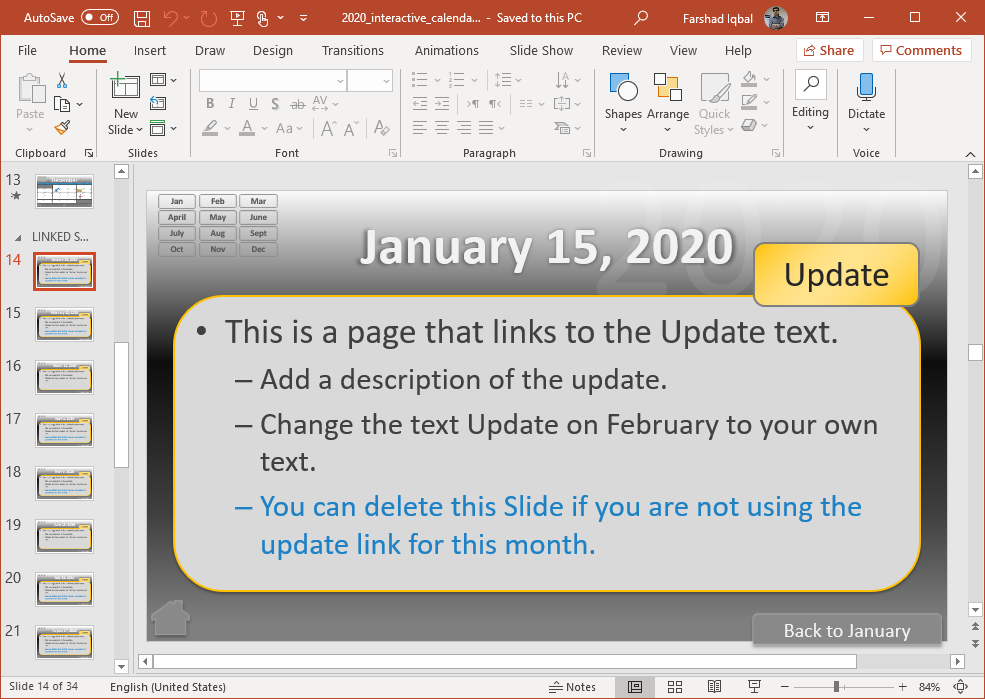Viewport: 985px width, 699px height.
Task: Click the Fit slide to window icon
Action: (x=959, y=687)
